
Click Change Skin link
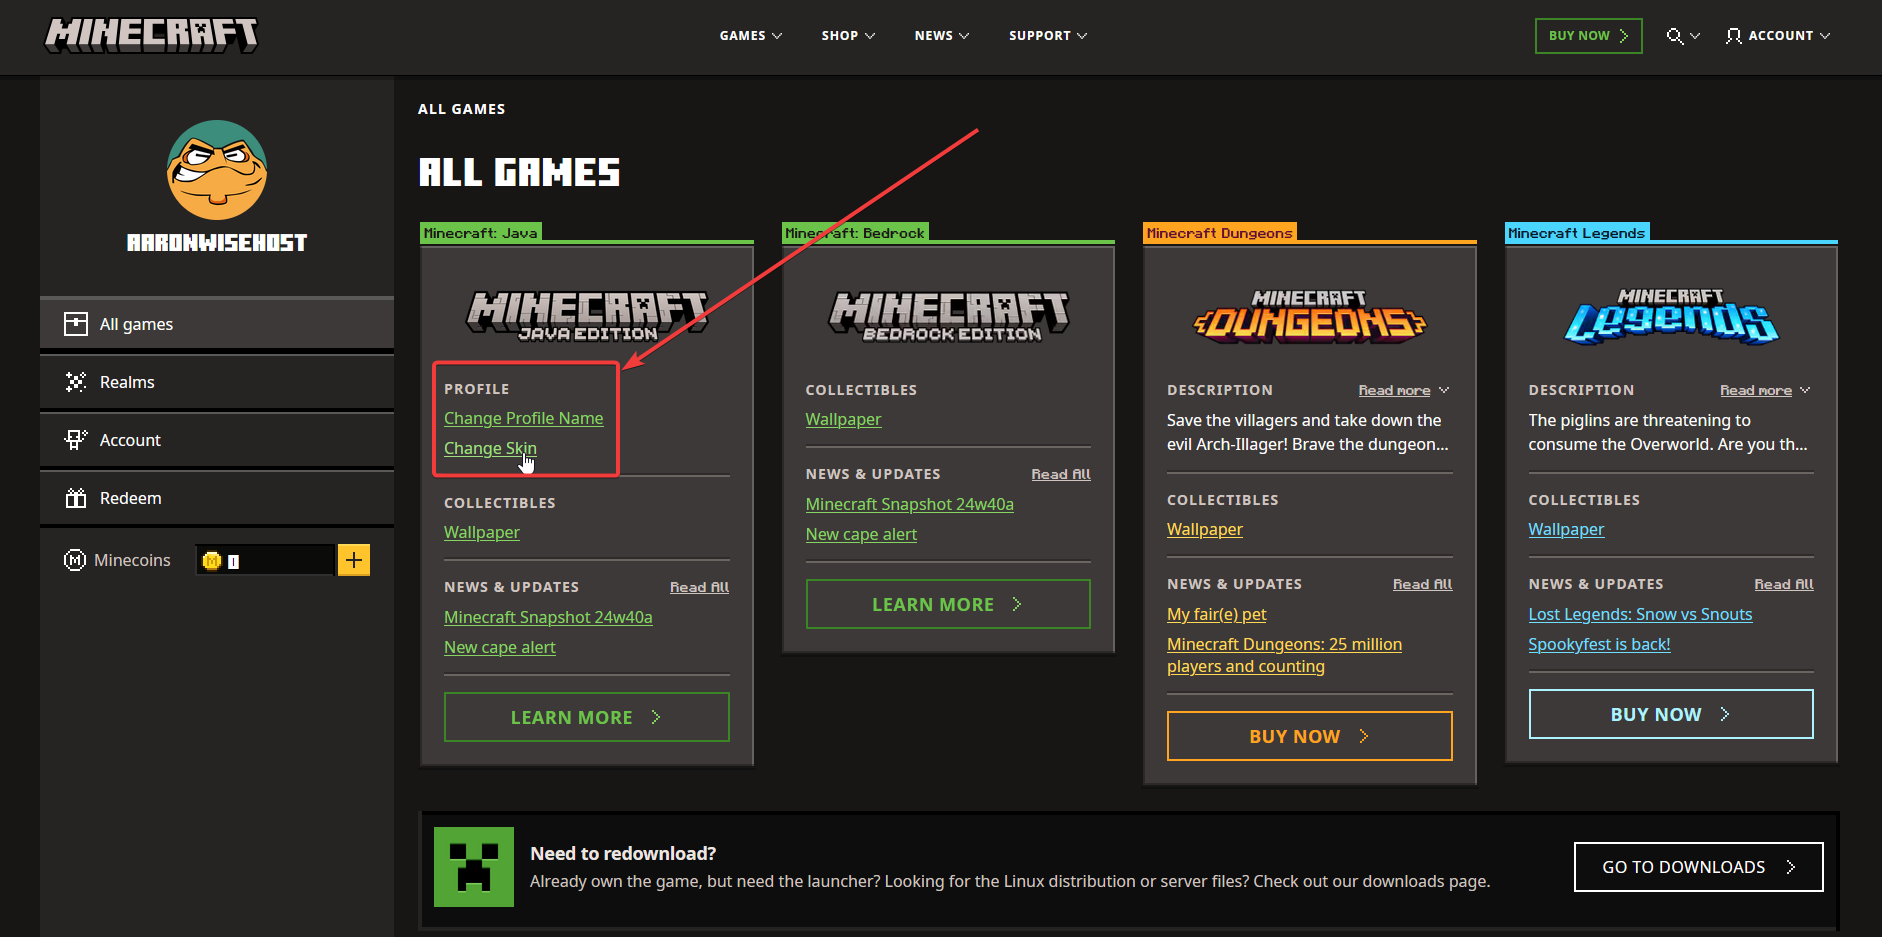click(490, 448)
